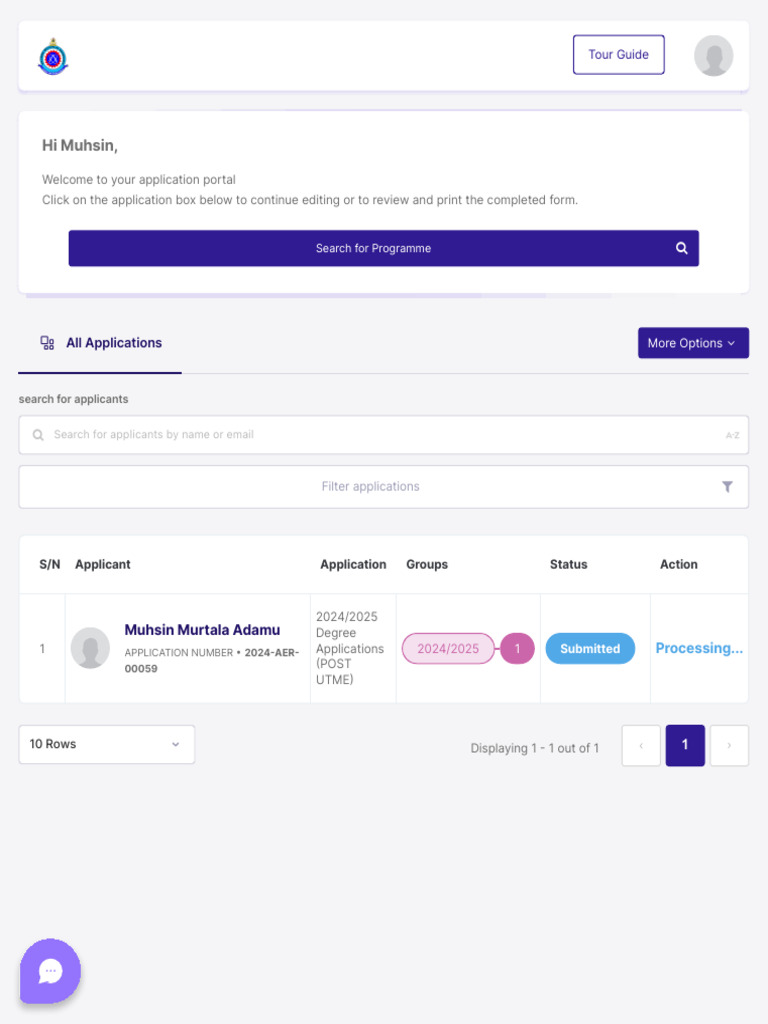Viewport: 768px width, 1024px height.
Task: Go to the previous page arrow
Action: (641, 745)
